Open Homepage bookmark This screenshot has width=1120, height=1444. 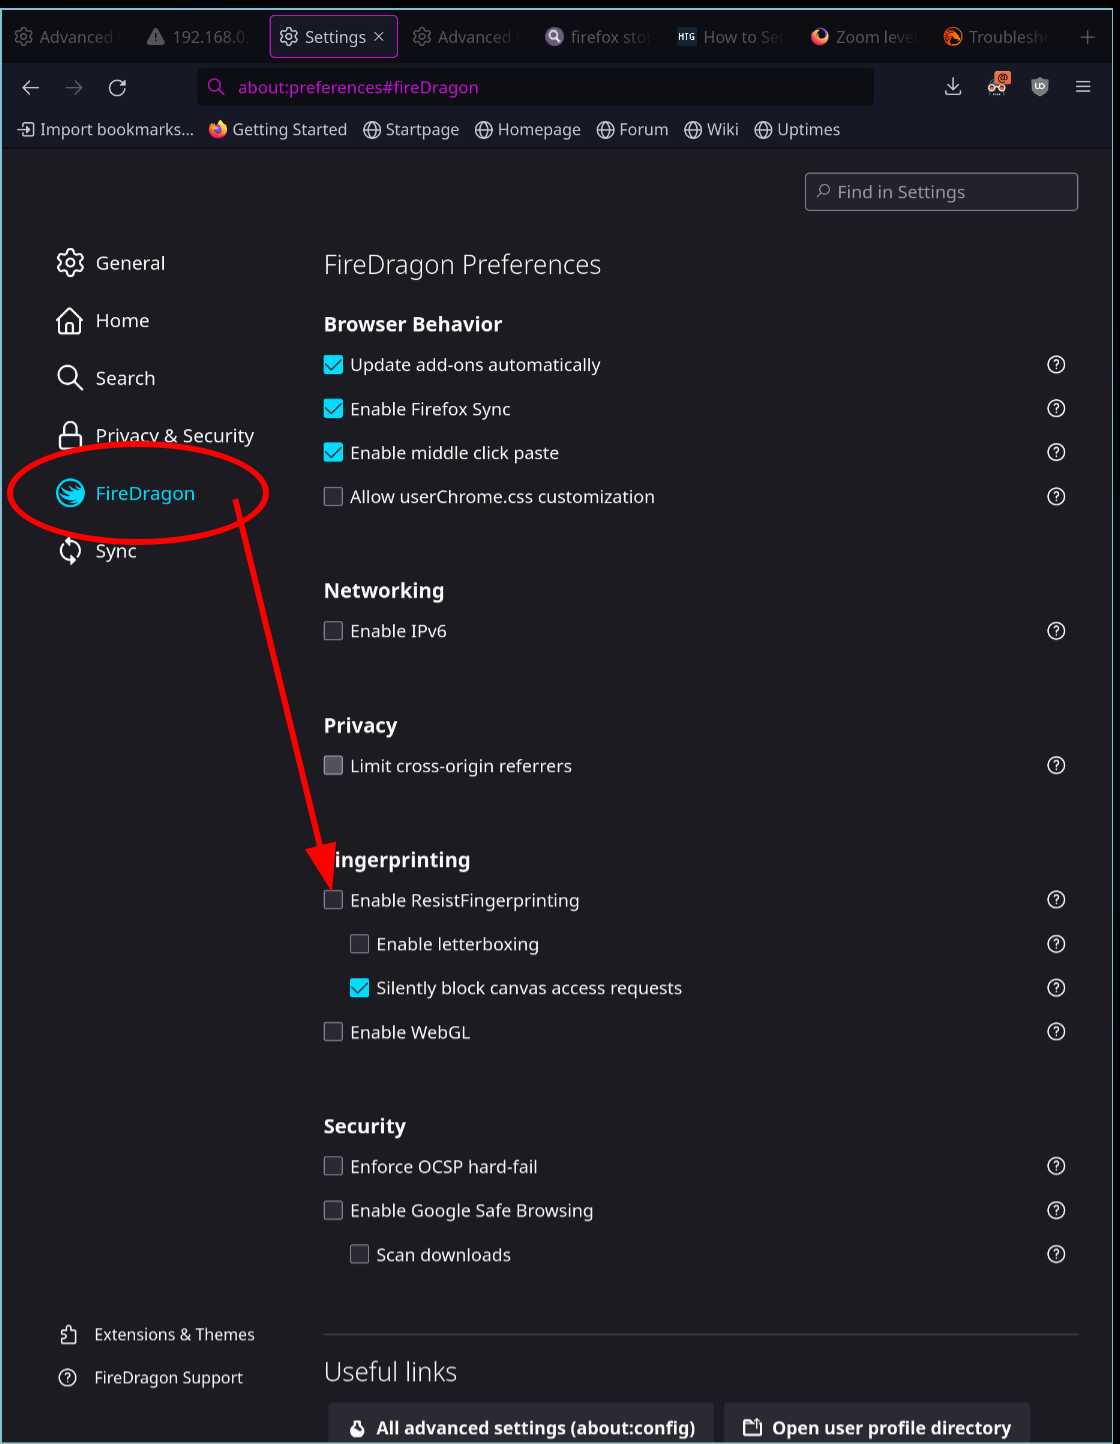point(528,130)
